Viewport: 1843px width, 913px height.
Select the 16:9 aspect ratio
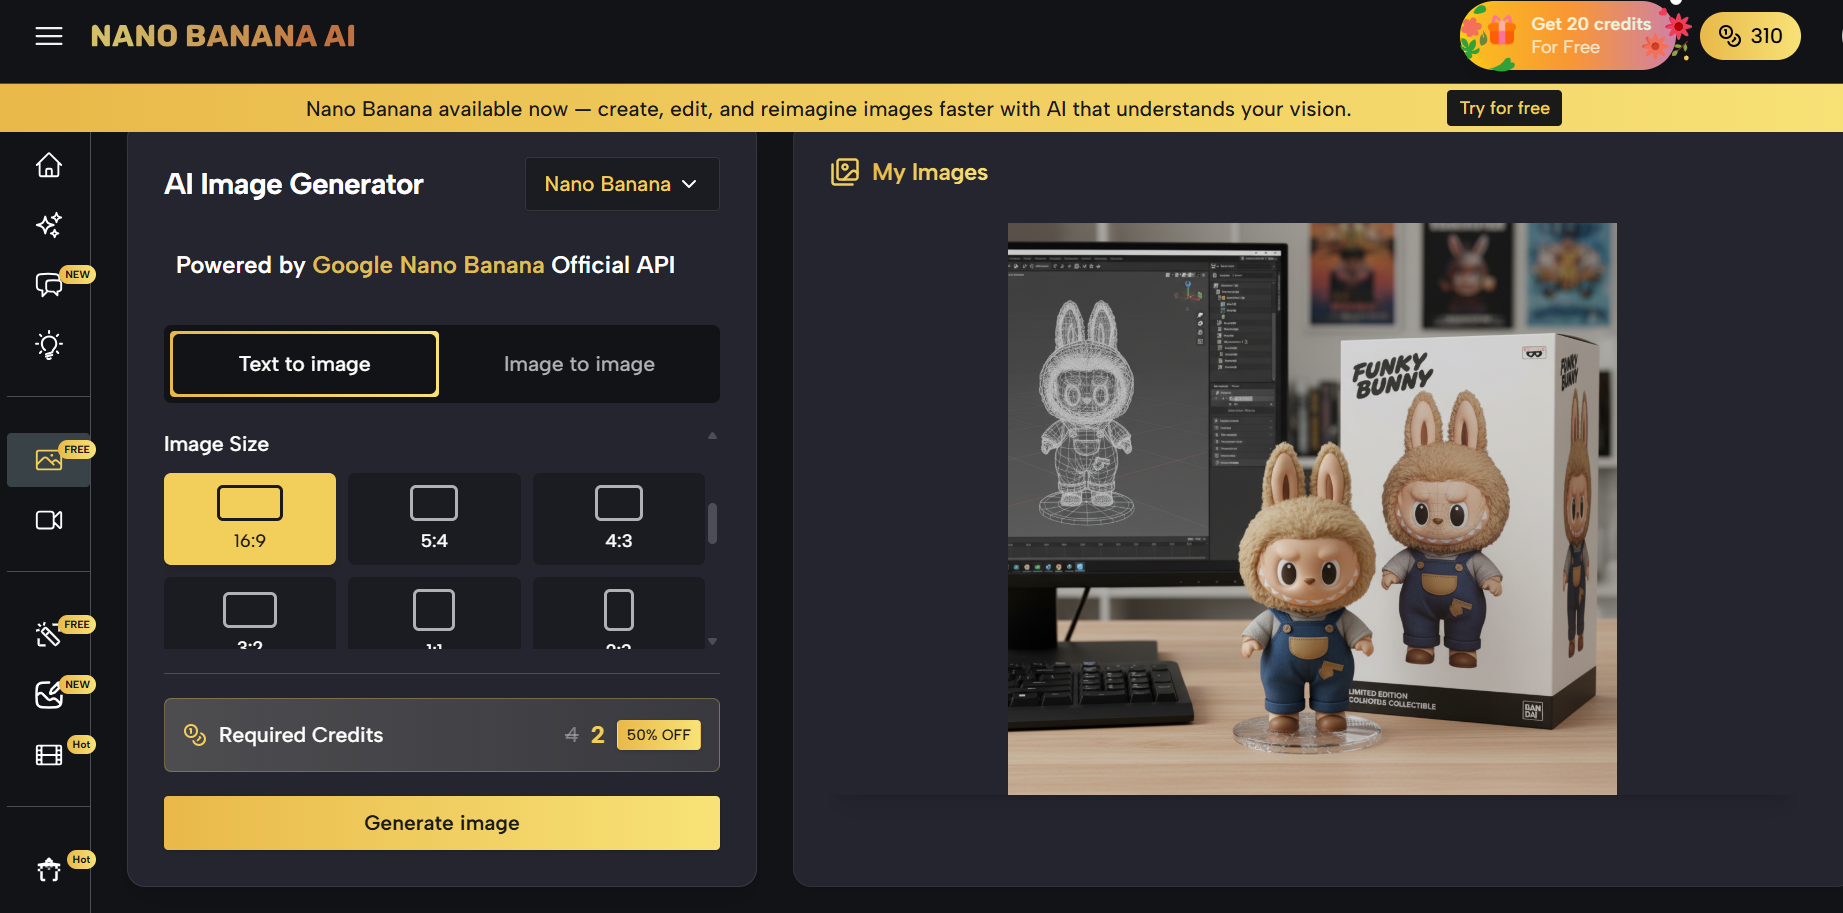(x=249, y=518)
